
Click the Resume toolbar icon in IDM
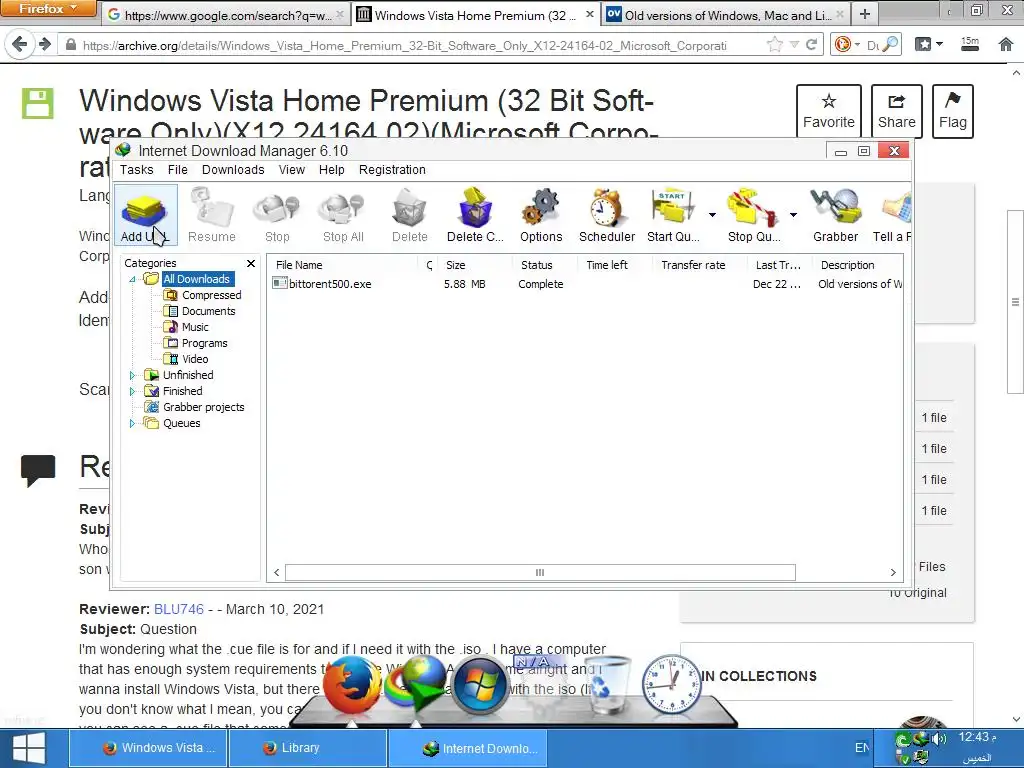(x=212, y=216)
